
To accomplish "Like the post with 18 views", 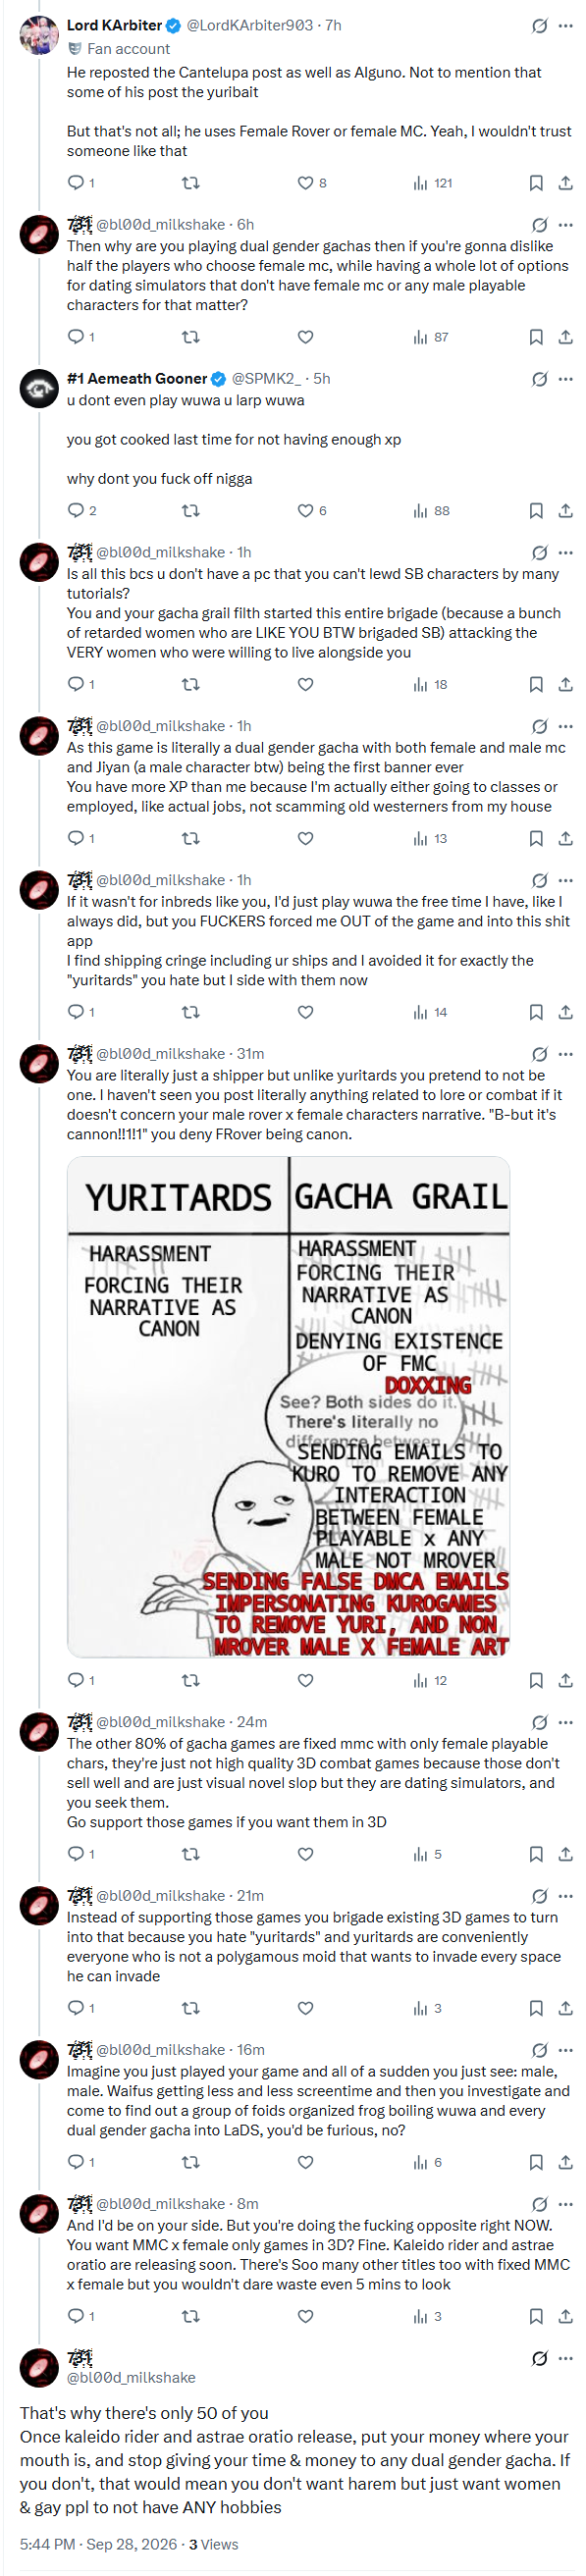I will (306, 685).
